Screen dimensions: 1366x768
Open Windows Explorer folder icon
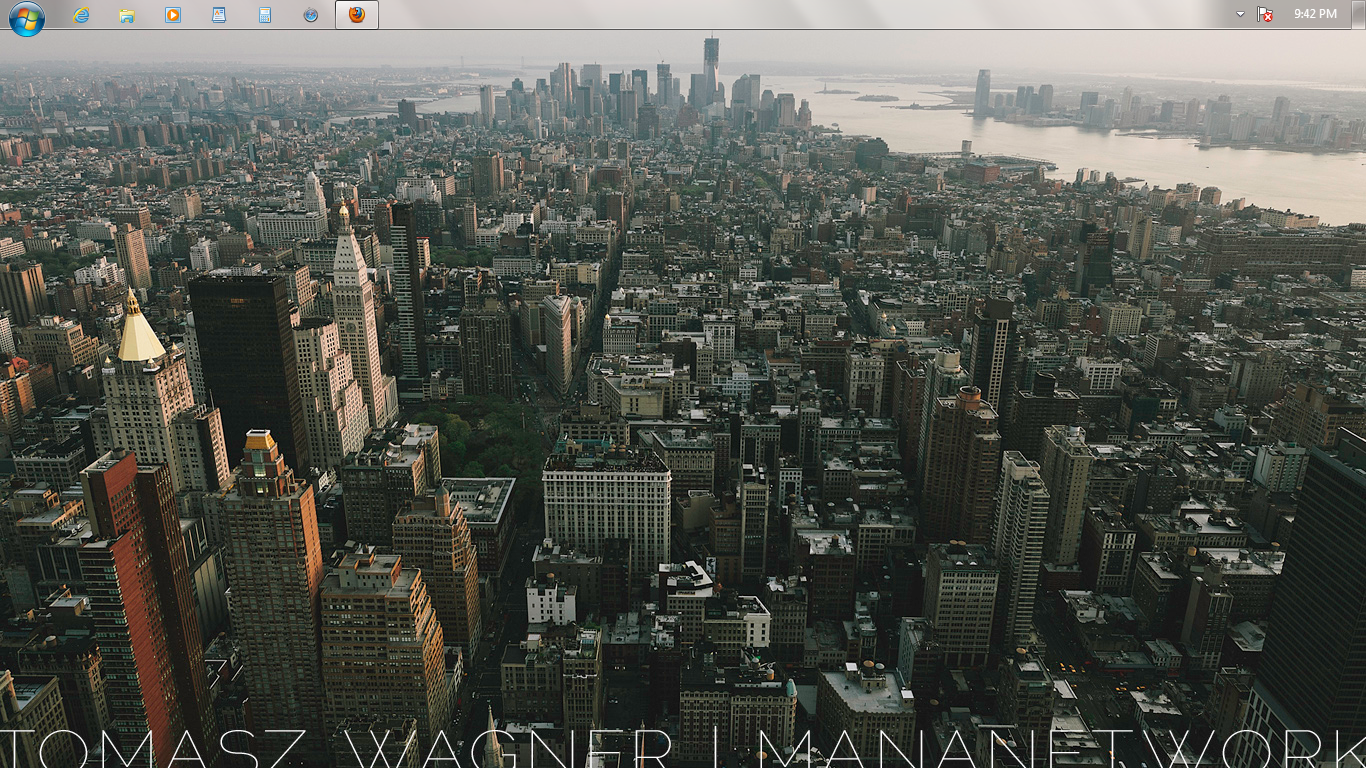coord(127,15)
